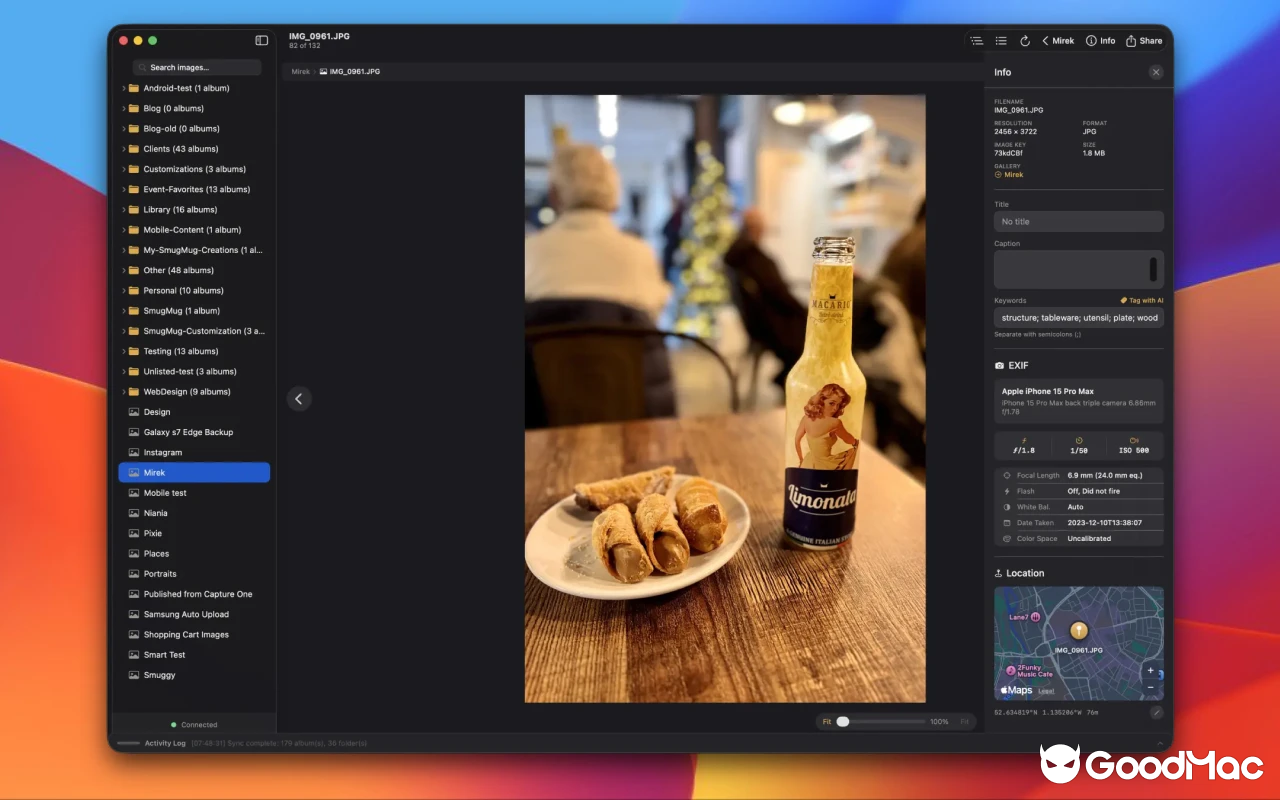
Task: Refresh the image with the reload icon
Action: coord(1024,41)
